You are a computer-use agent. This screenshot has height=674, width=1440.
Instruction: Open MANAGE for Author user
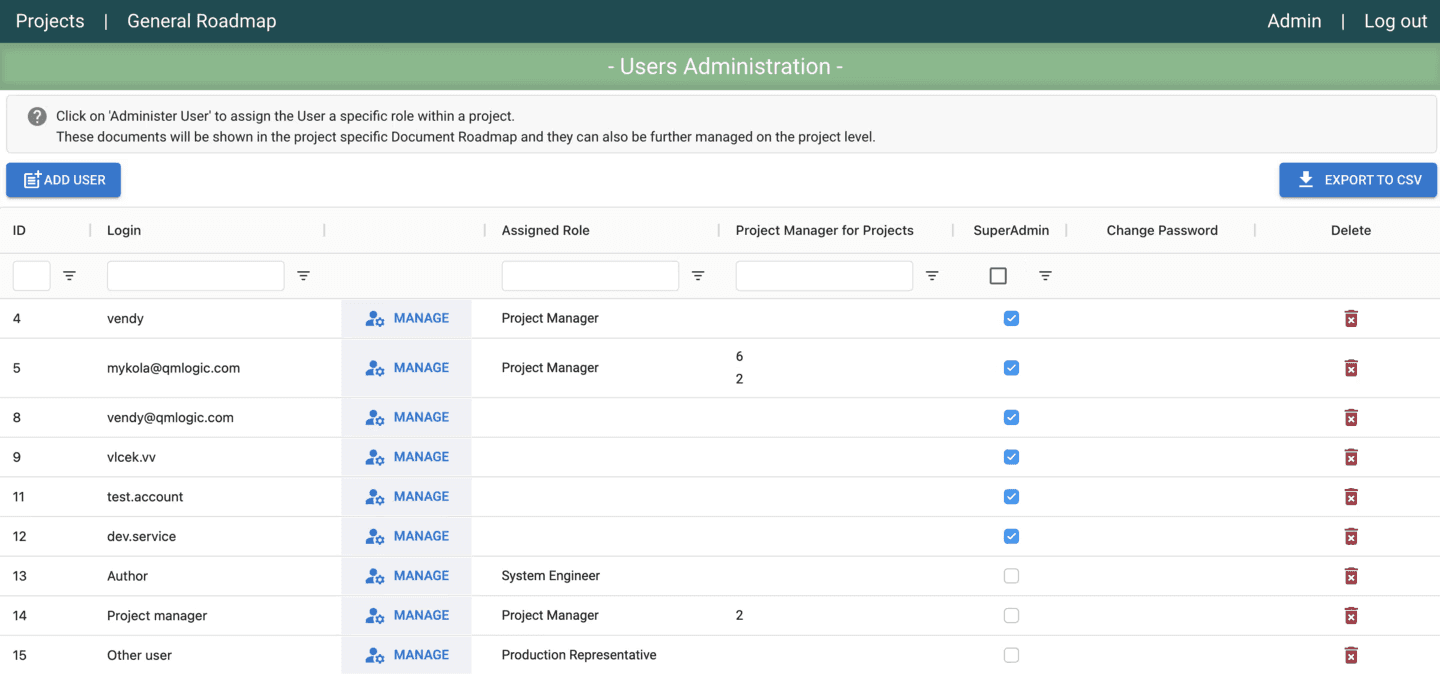[x=406, y=576]
